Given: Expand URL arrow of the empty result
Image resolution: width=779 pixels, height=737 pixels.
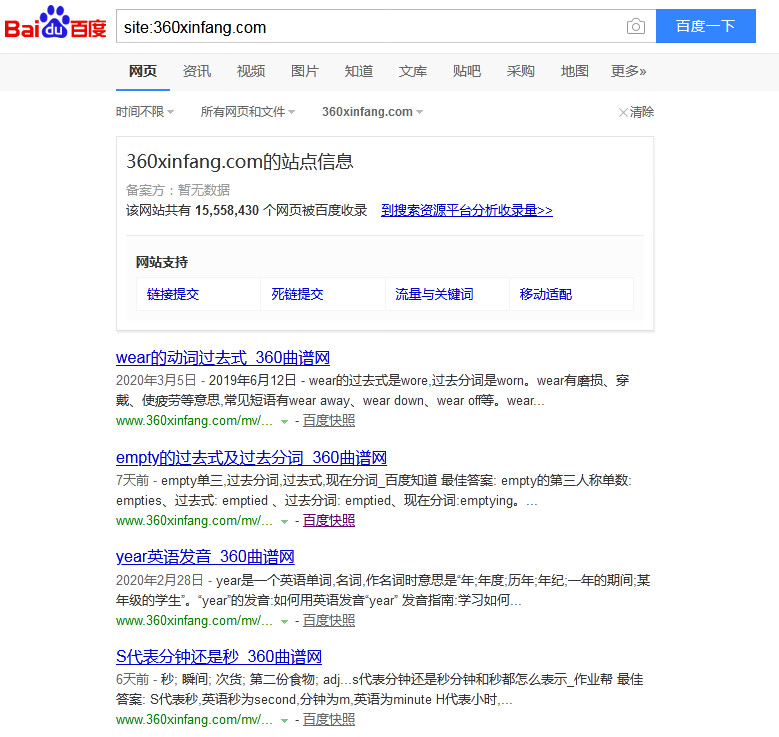Looking at the screenshot, I should (284, 522).
